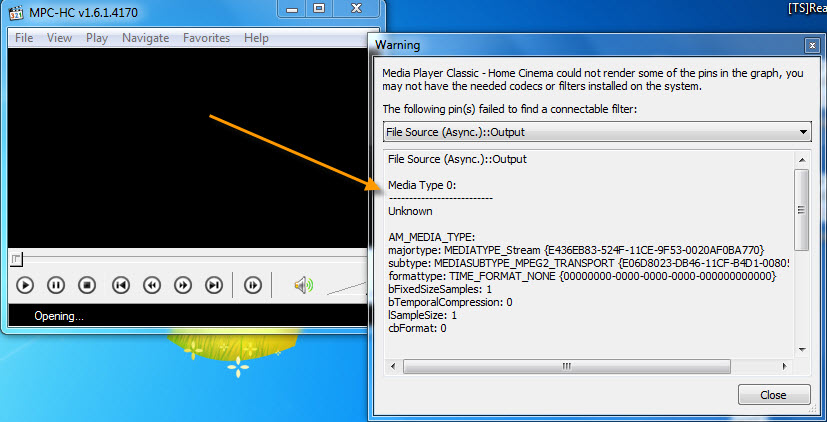Click the 'Unknown' text line

coord(410,211)
